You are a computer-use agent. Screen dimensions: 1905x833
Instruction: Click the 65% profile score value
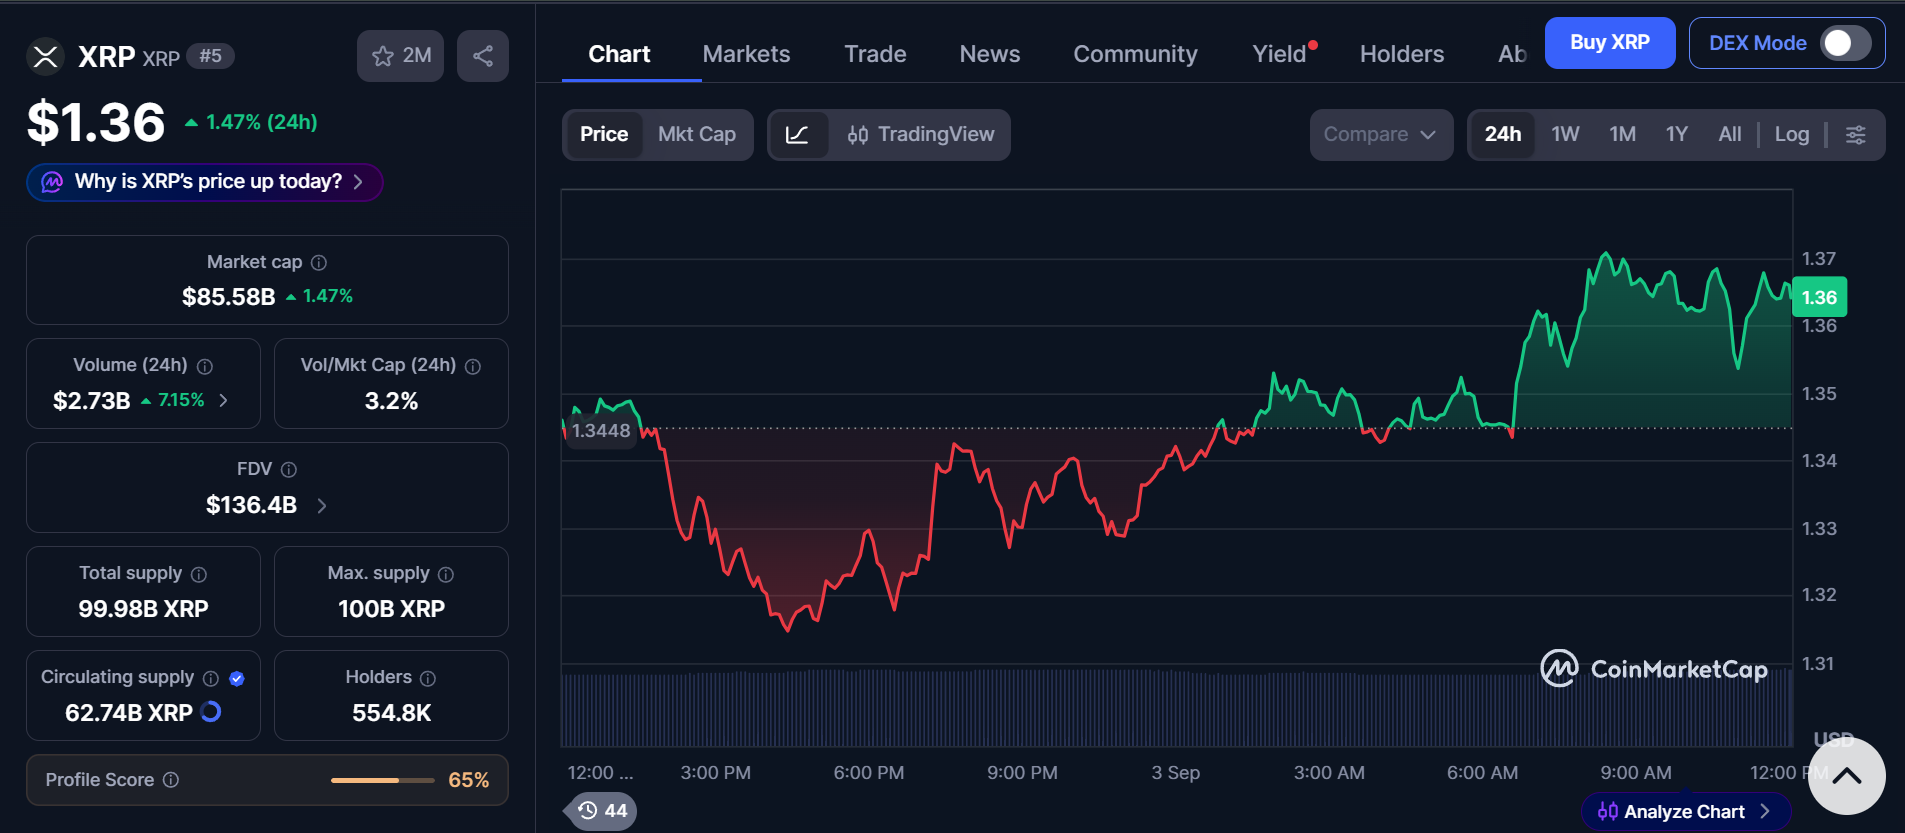point(469,780)
